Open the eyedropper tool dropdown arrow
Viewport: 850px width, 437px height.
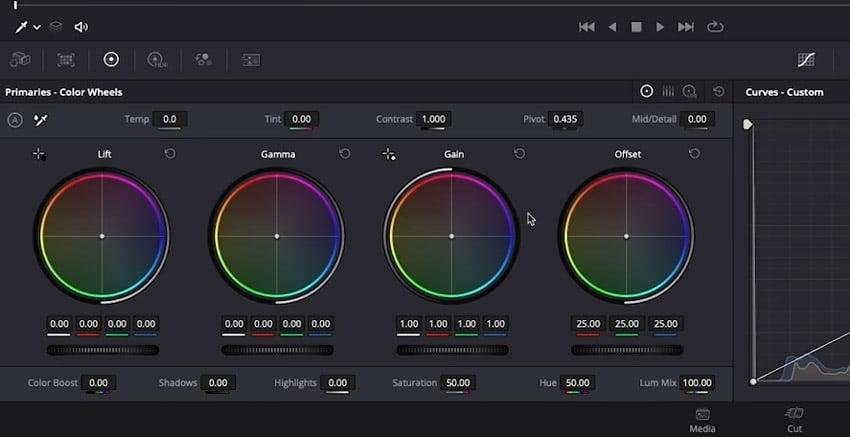pos(37,27)
